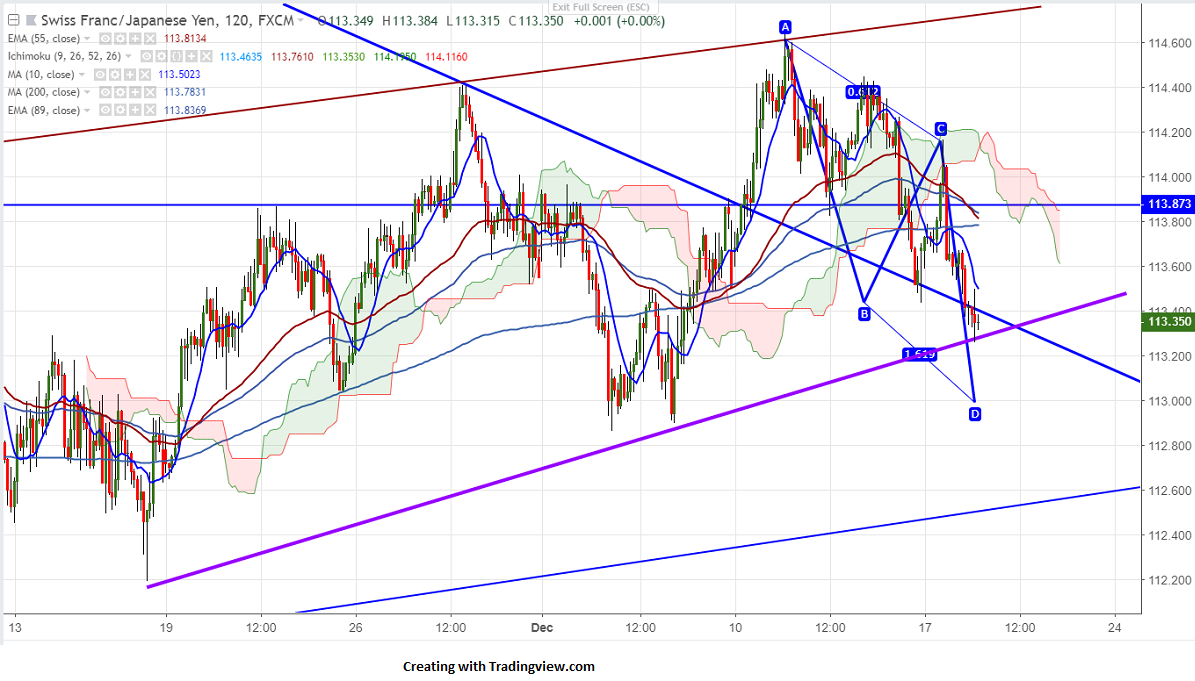Click the 1.619 ratio label on pattern
The image size is (1195, 681).
[x=919, y=354]
